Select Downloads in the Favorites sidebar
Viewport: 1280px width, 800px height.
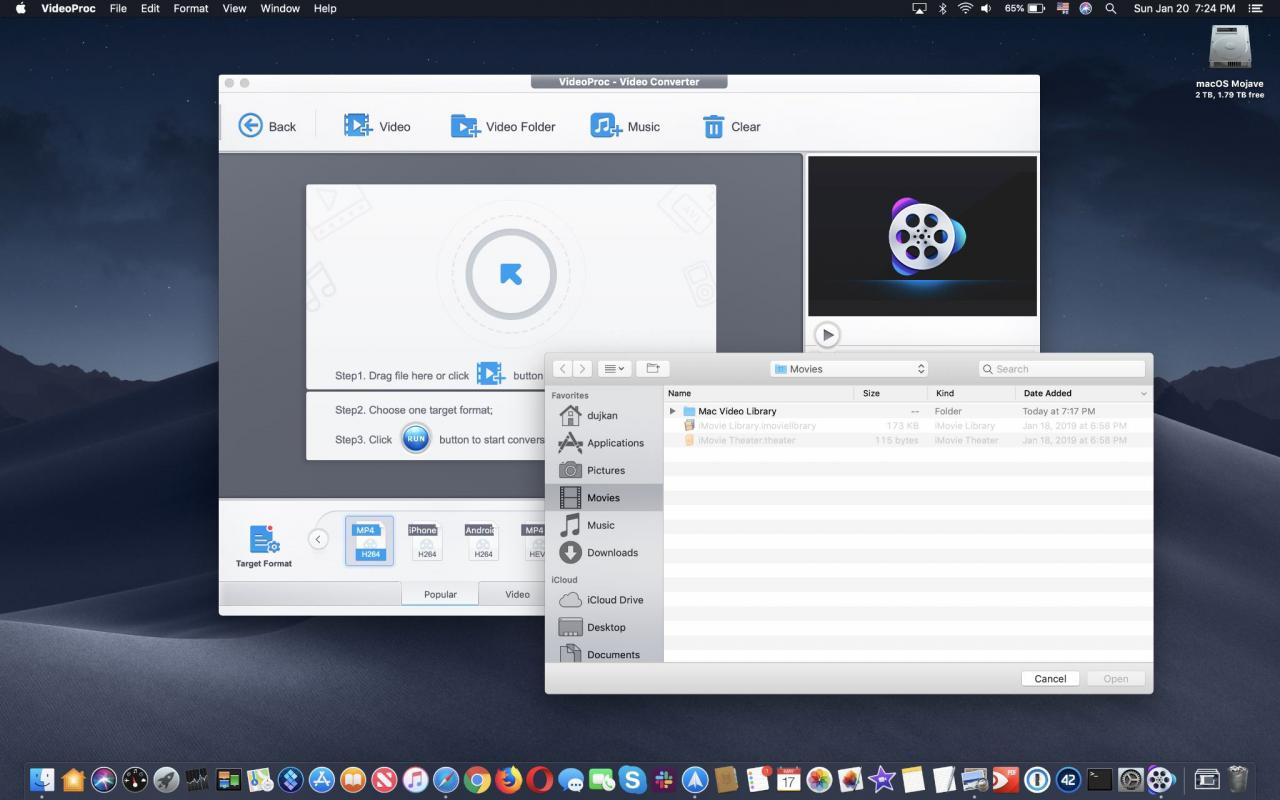[603, 552]
